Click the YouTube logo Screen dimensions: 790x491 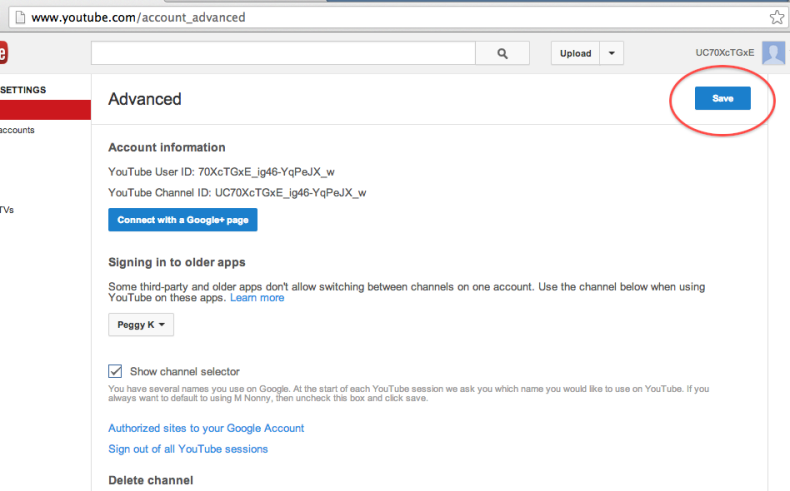coord(3,54)
